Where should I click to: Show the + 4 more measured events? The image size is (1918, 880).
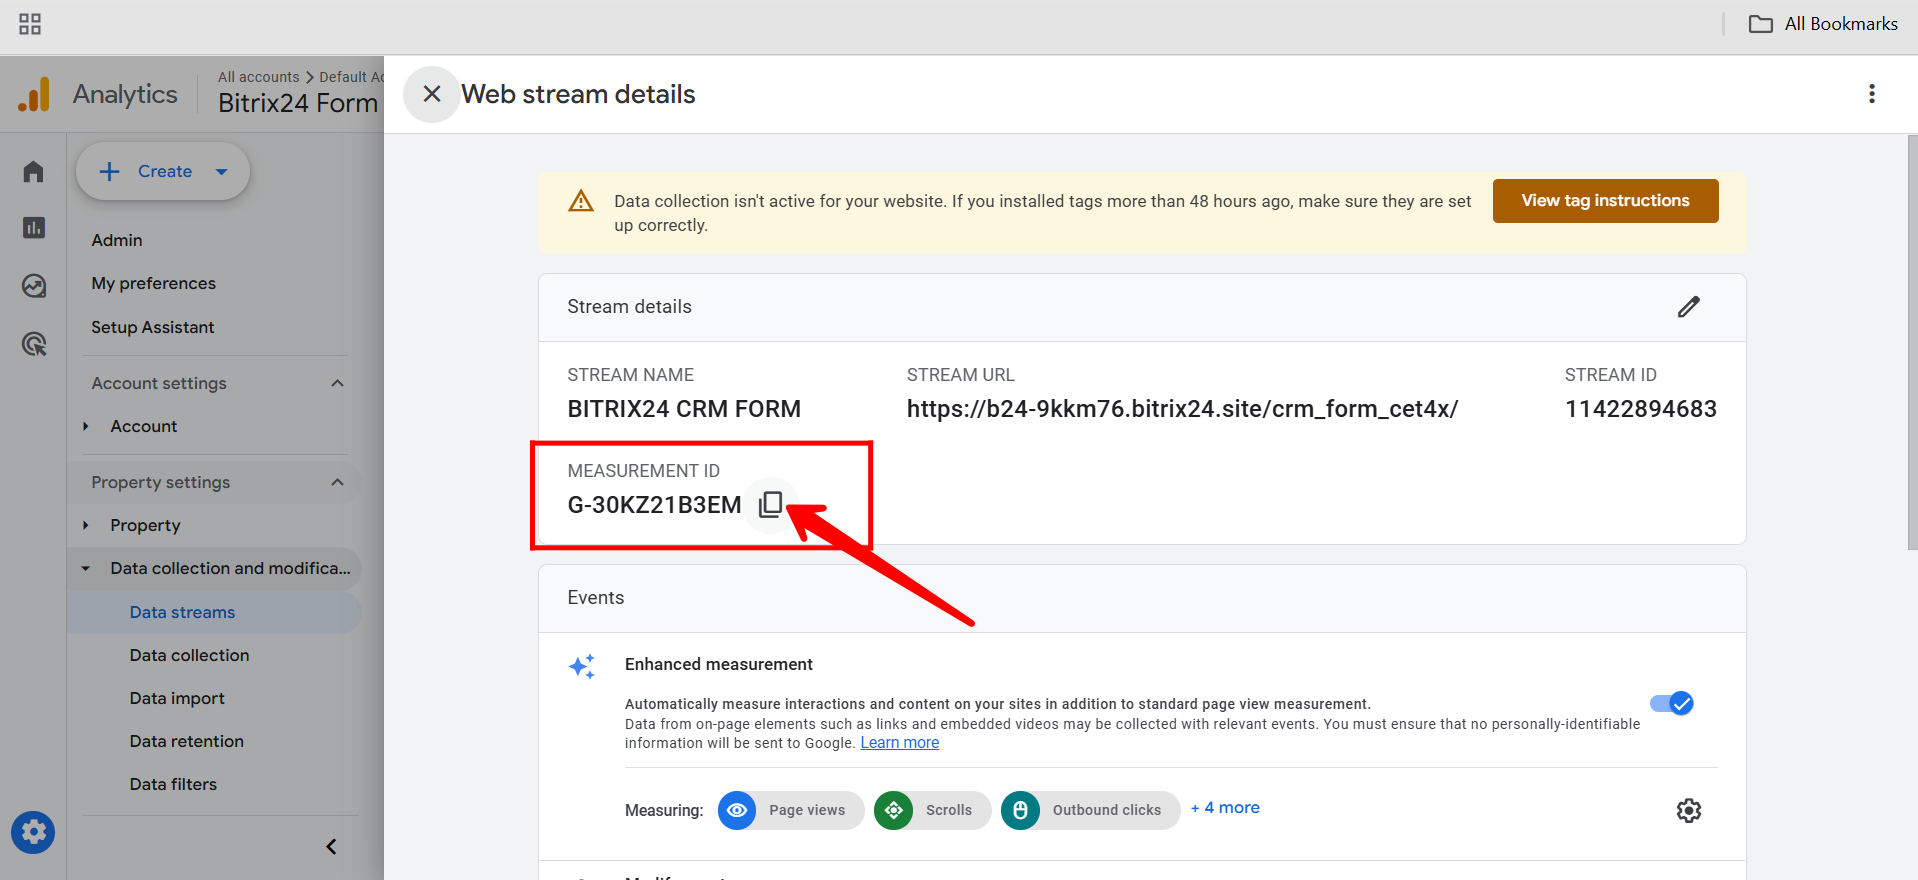pyautogui.click(x=1225, y=808)
